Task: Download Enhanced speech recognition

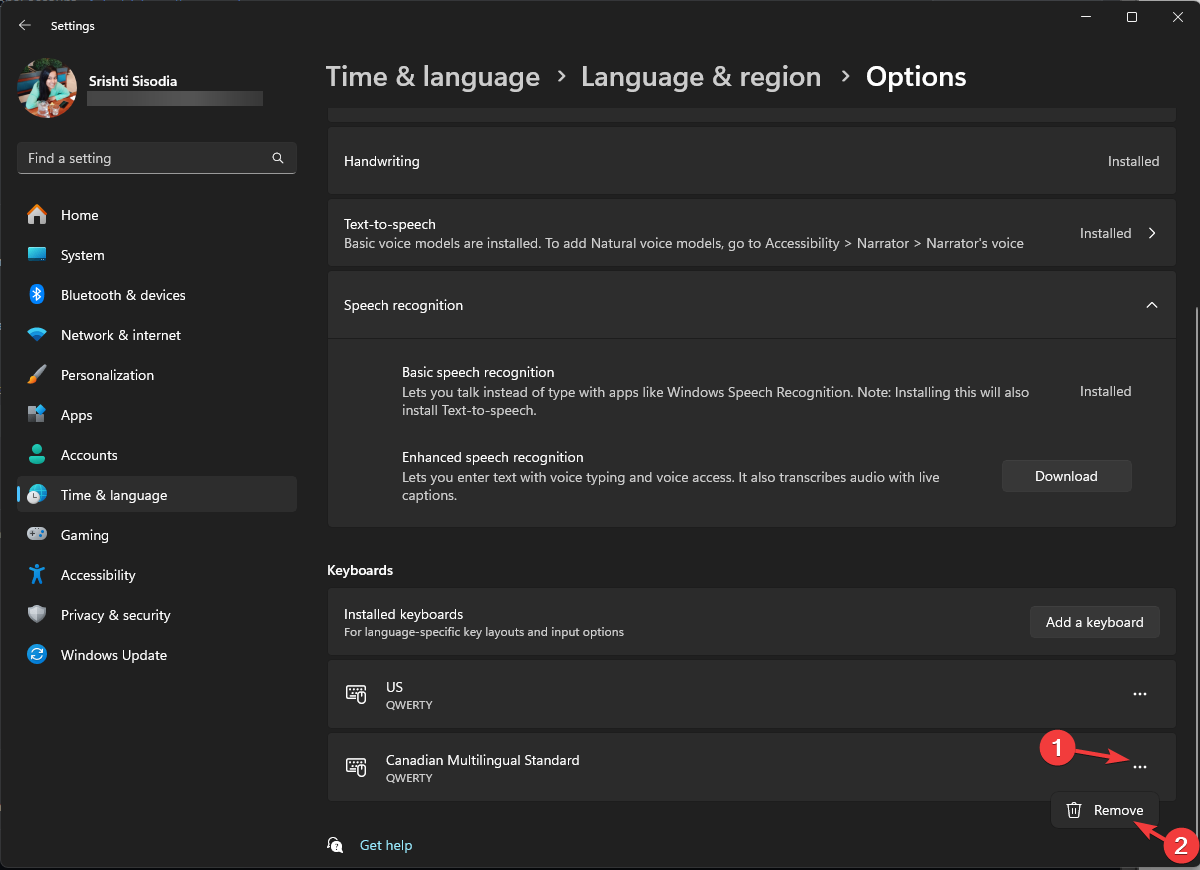Action: (1066, 476)
